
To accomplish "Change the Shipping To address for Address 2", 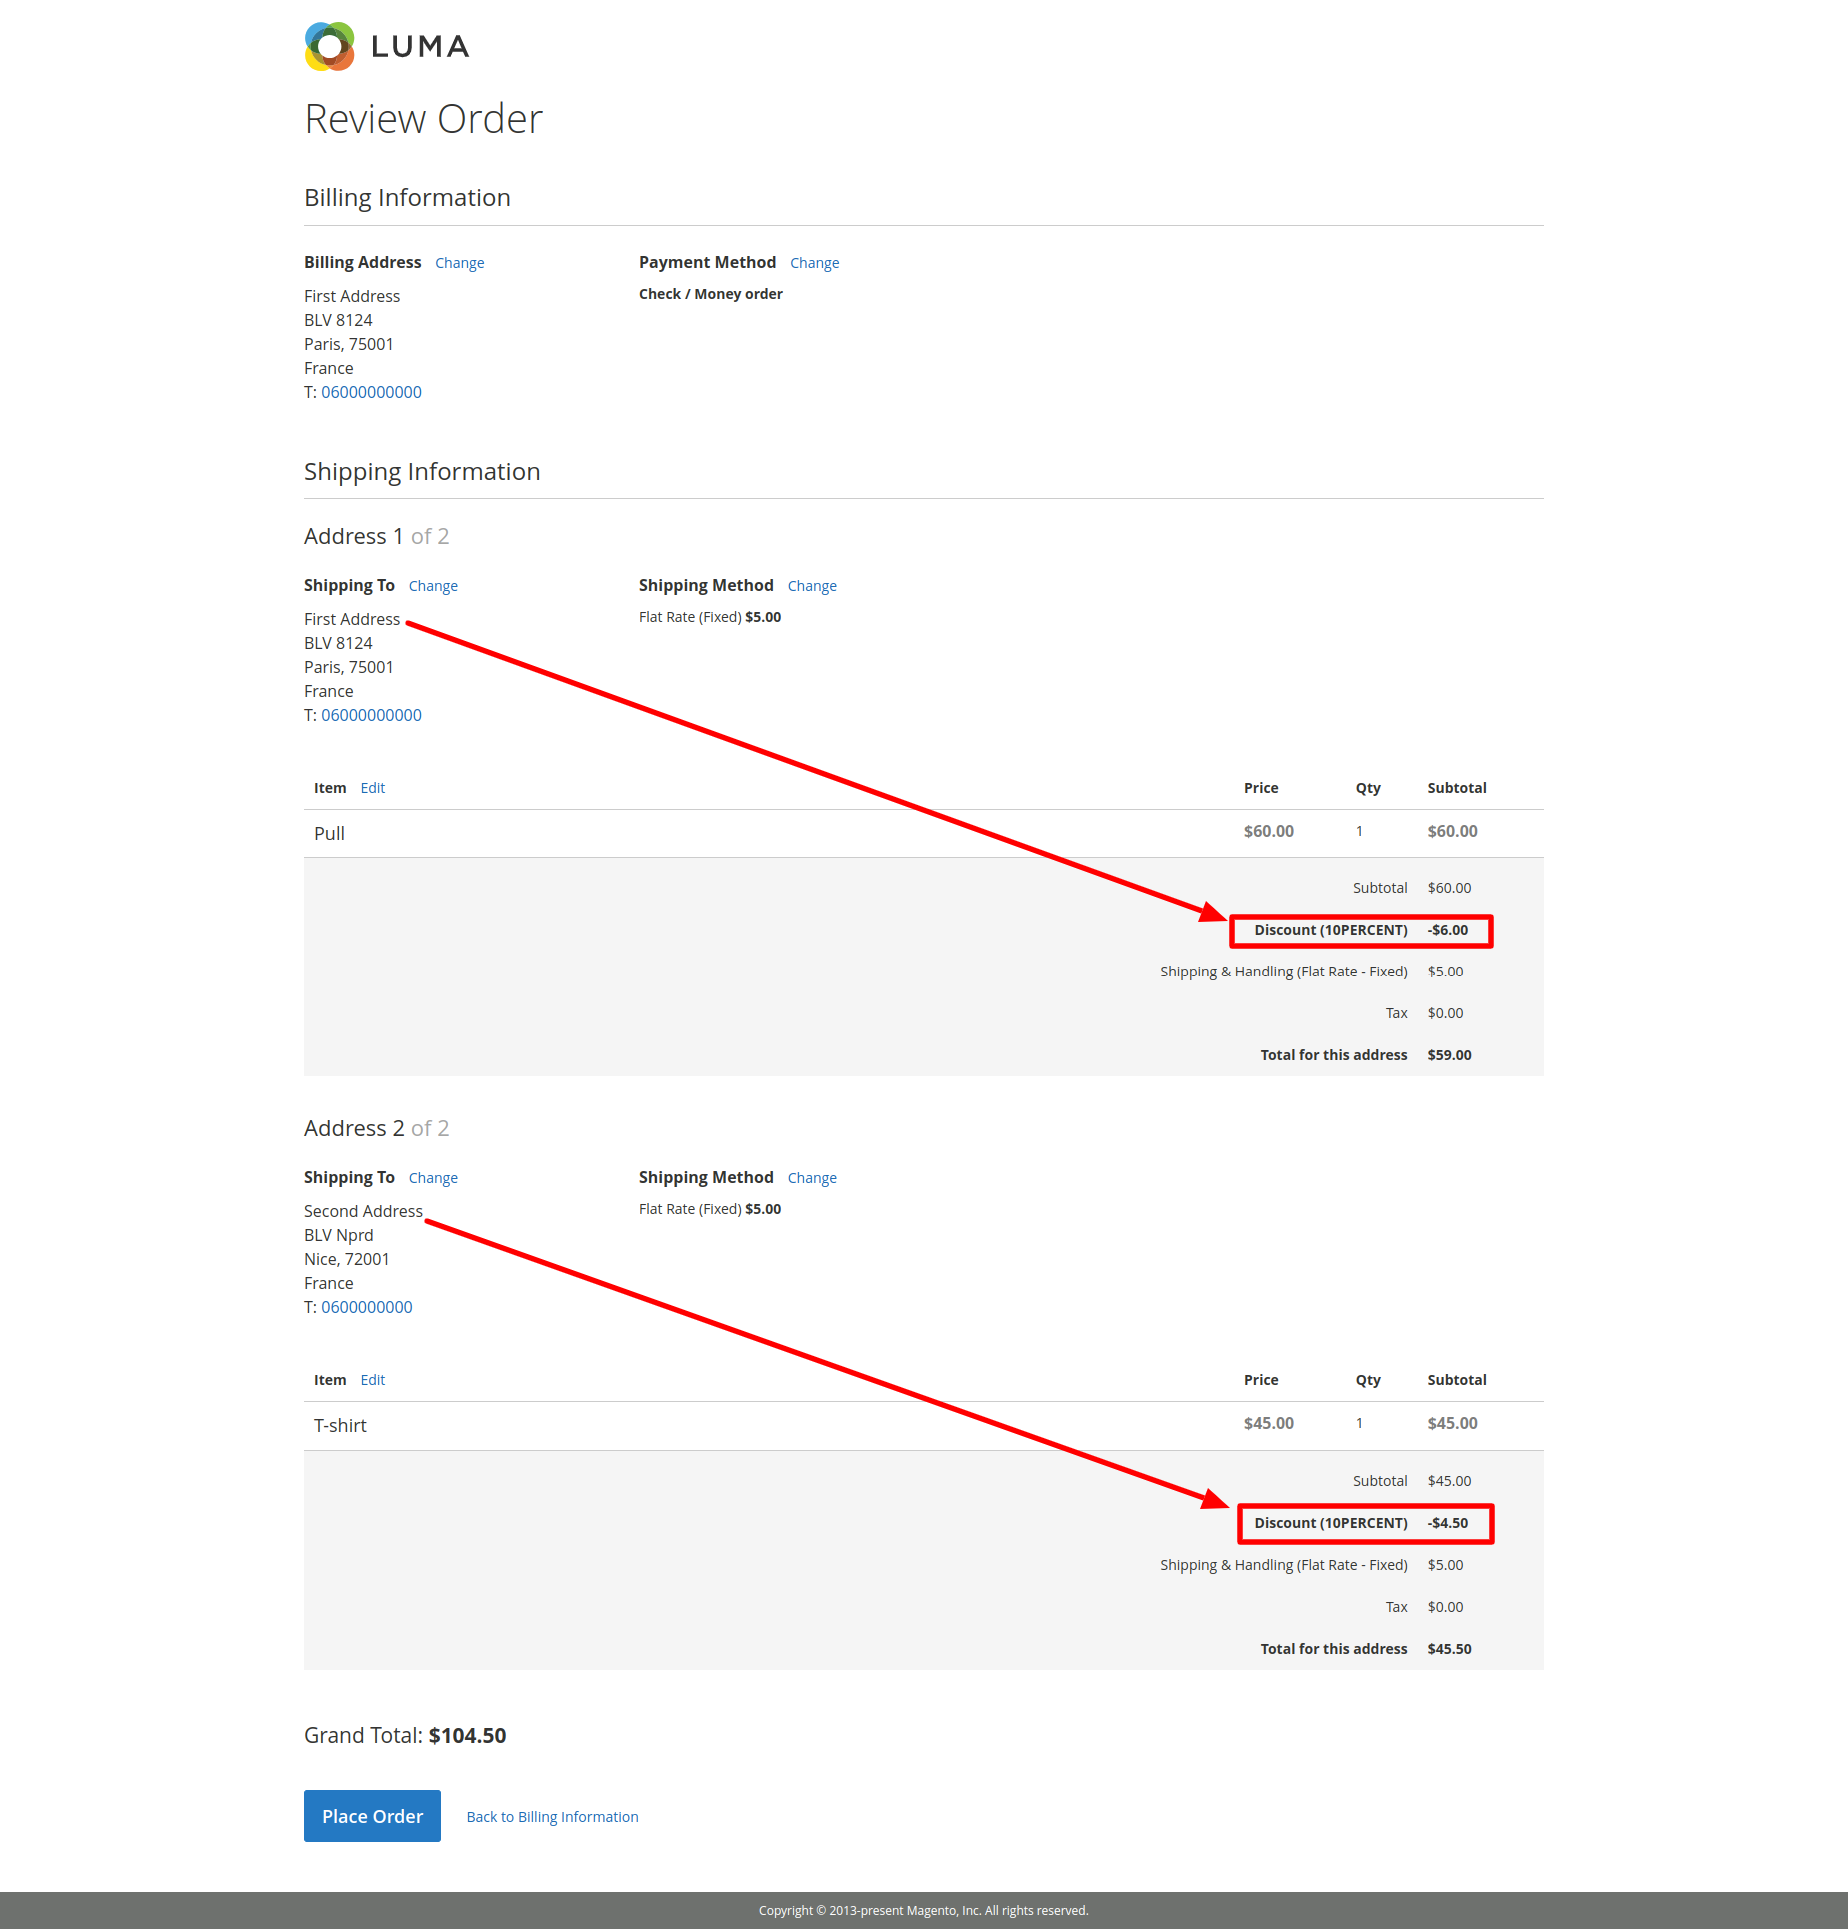I will [433, 1177].
